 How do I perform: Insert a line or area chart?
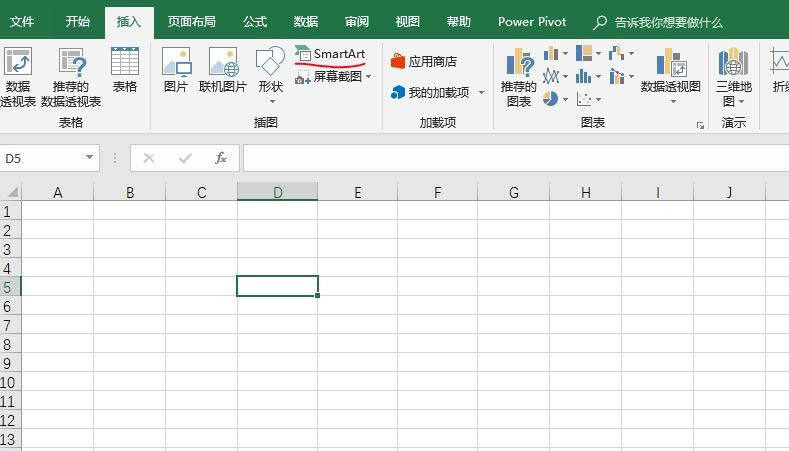(551, 77)
